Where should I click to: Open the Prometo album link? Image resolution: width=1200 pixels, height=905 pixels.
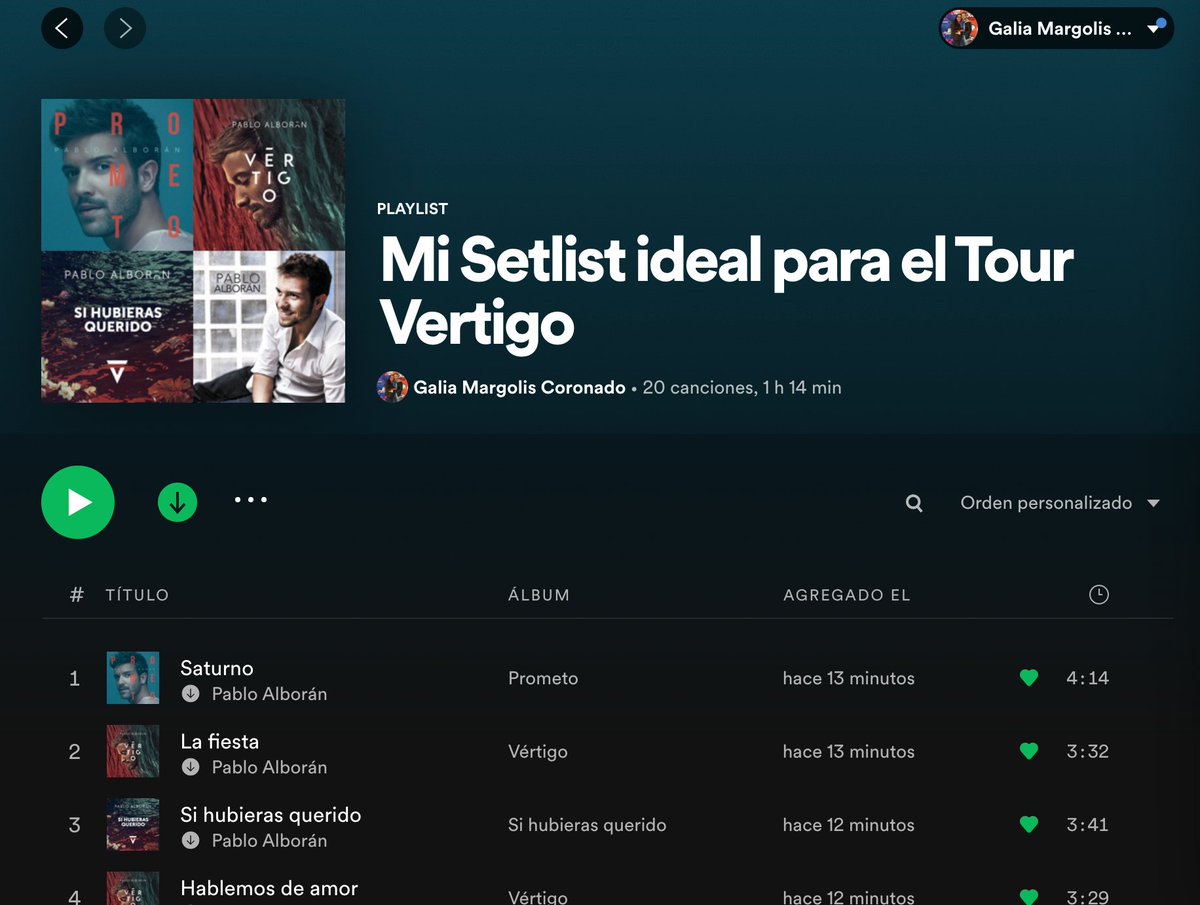tap(543, 678)
